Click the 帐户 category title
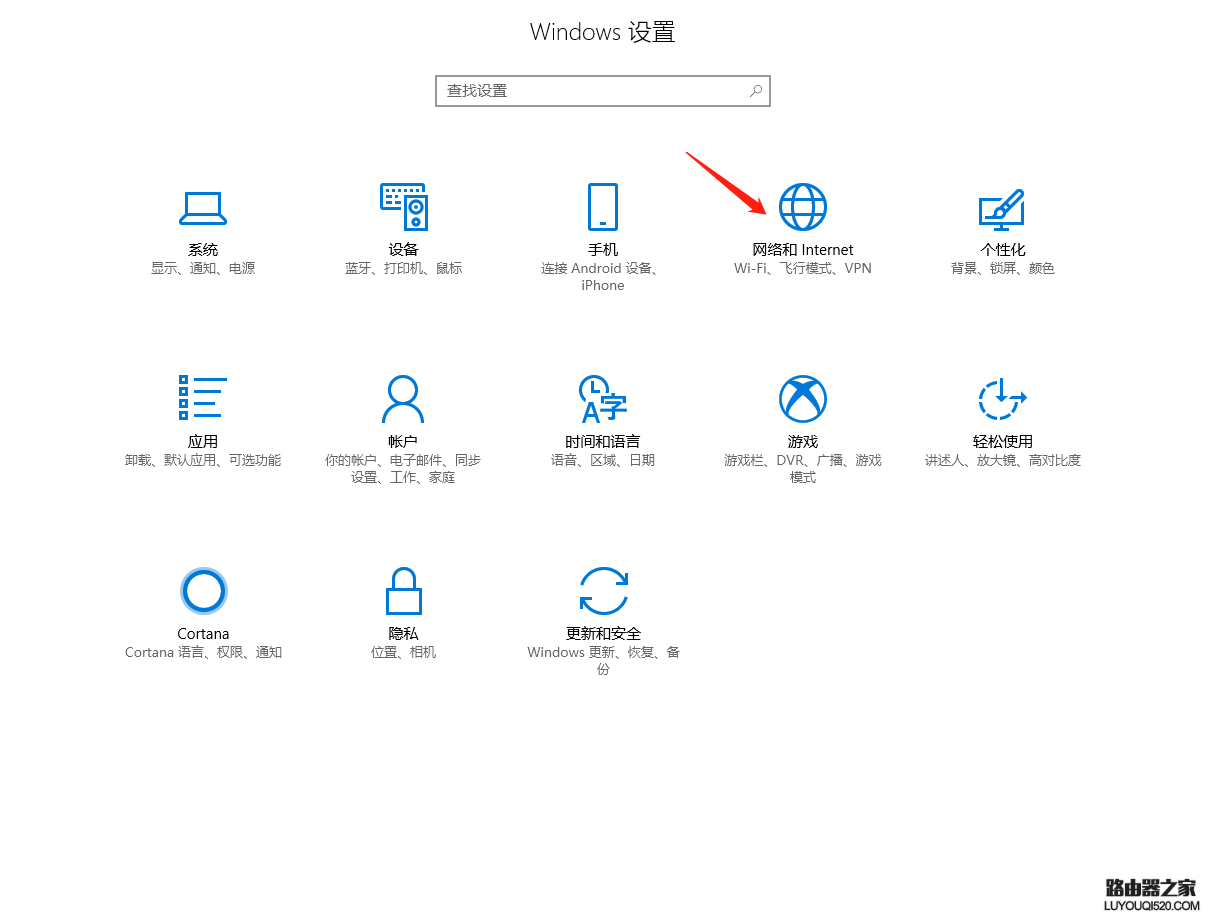1206x919 pixels. (403, 442)
